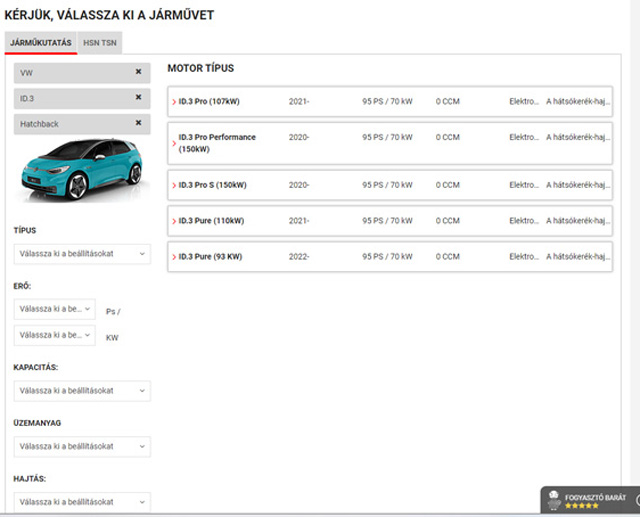This screenshot has width=640, height=517.
Task: Click the turquoise VW ID.3 car image
Action: 82,169
